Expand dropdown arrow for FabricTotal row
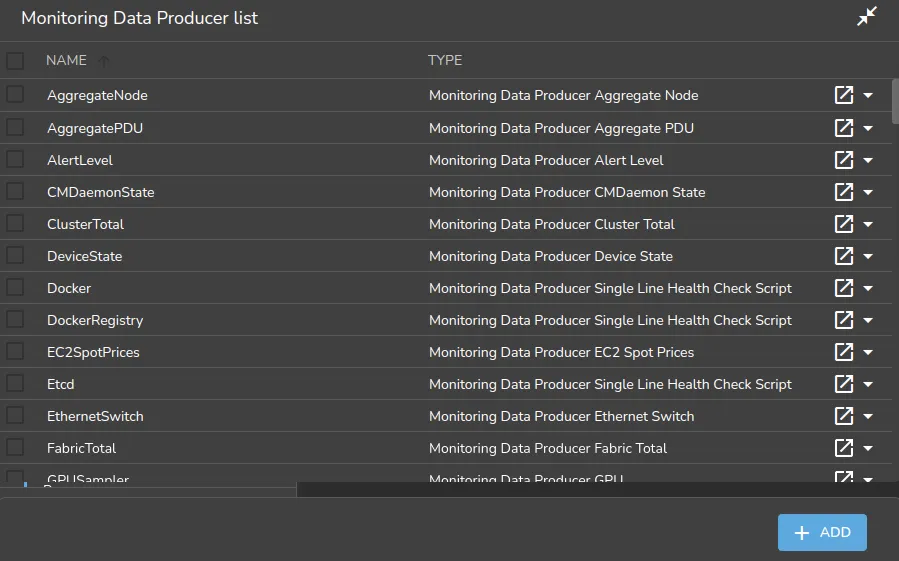This screenshot has height=561, width=899. 868,449
